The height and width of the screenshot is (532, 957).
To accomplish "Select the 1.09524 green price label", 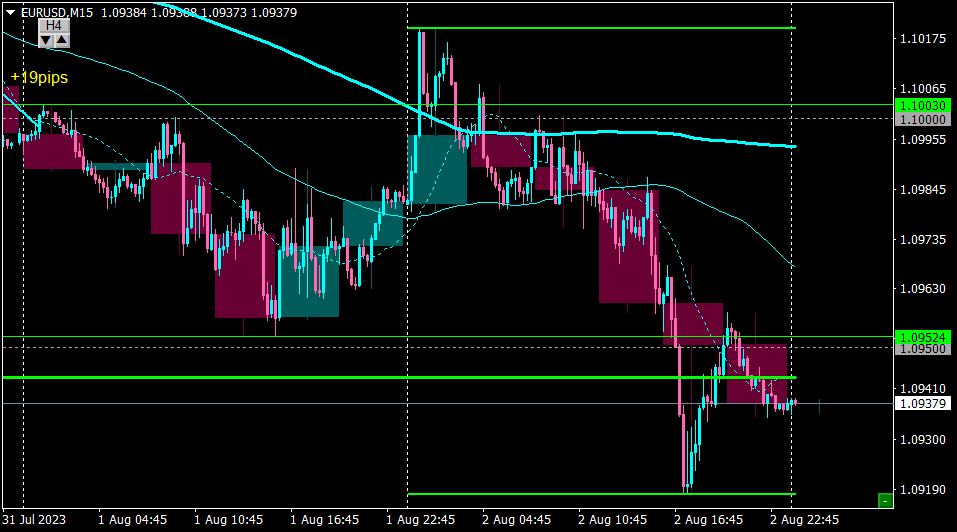I will tap(923, 337).
